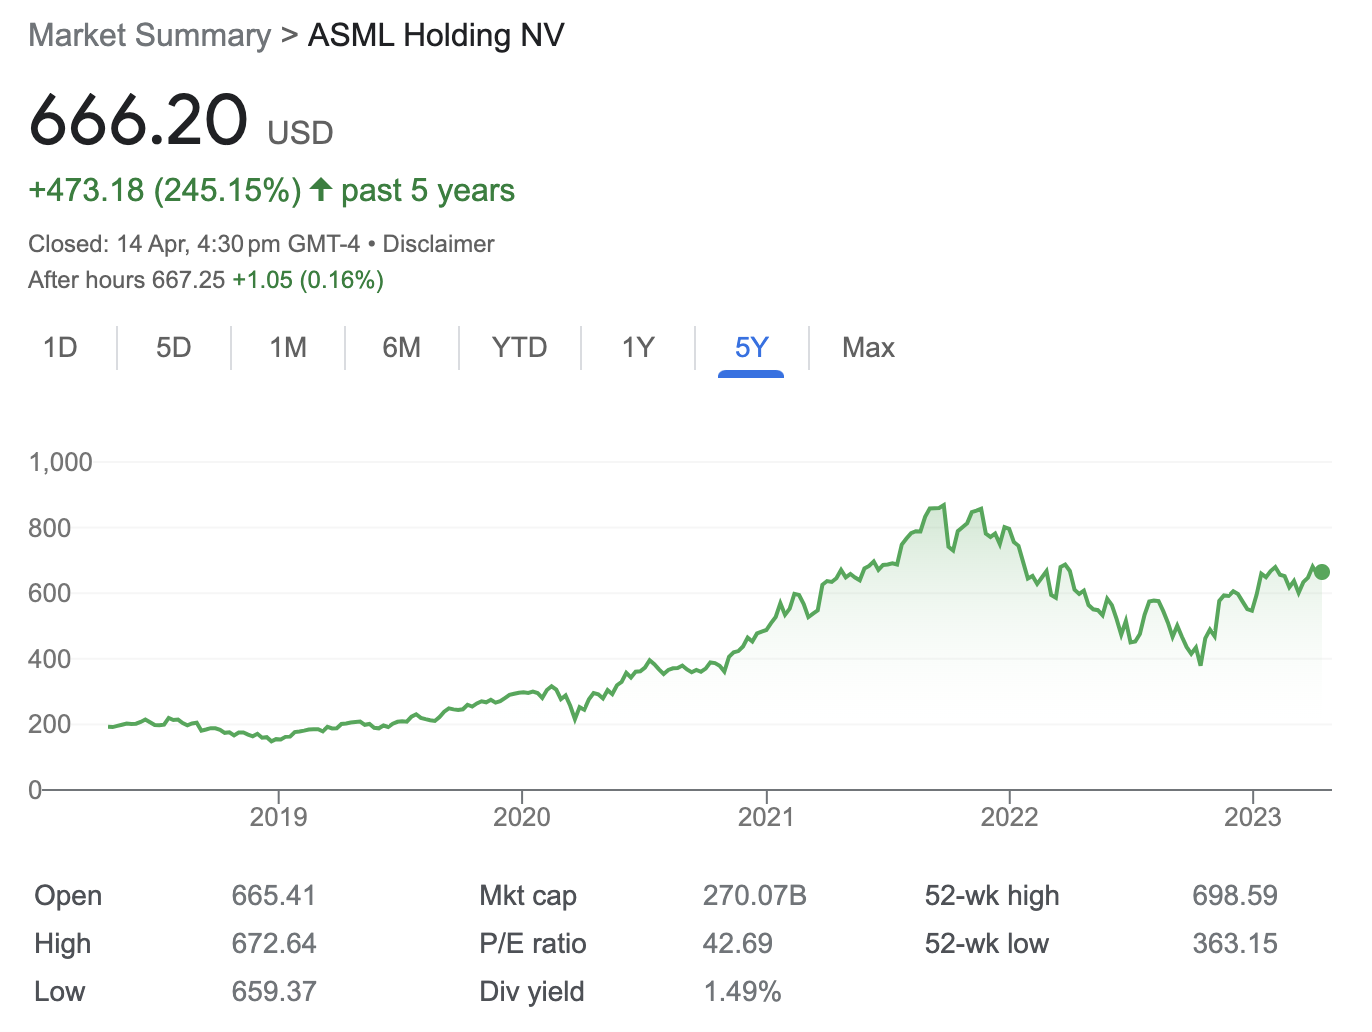Select the YTD tab

pos(519,348)
